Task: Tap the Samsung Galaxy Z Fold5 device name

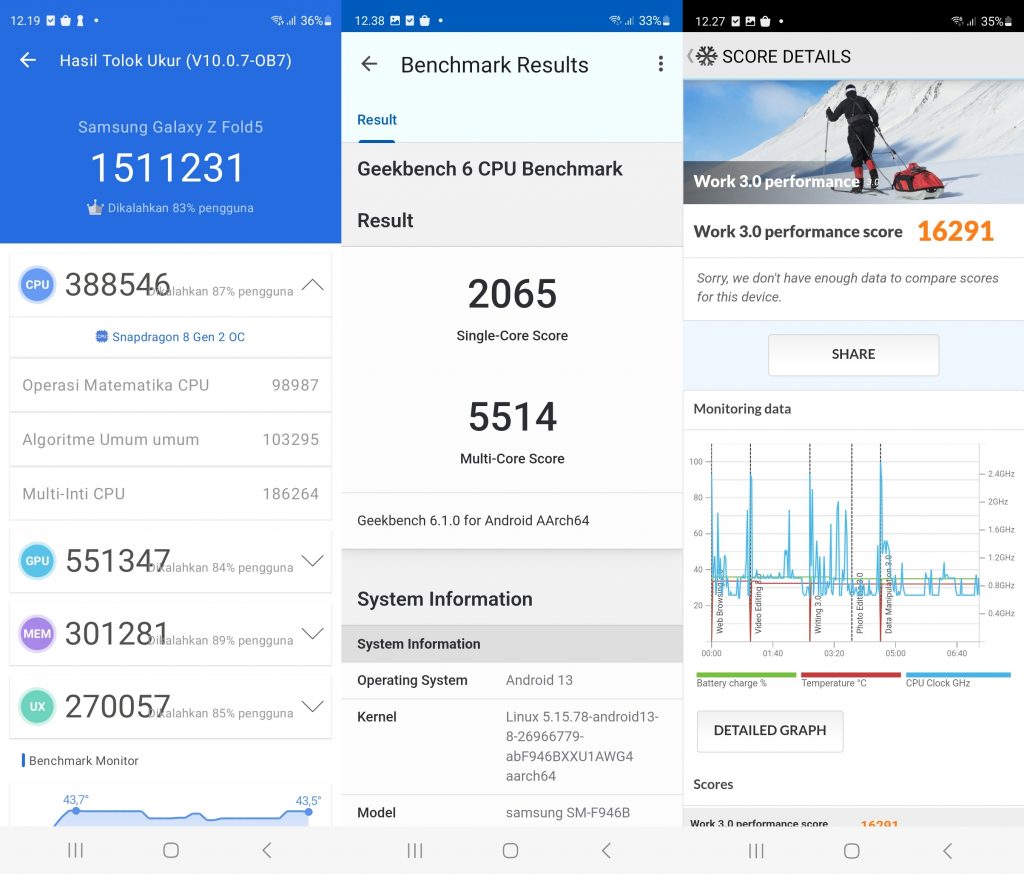Action: [170, 127]
